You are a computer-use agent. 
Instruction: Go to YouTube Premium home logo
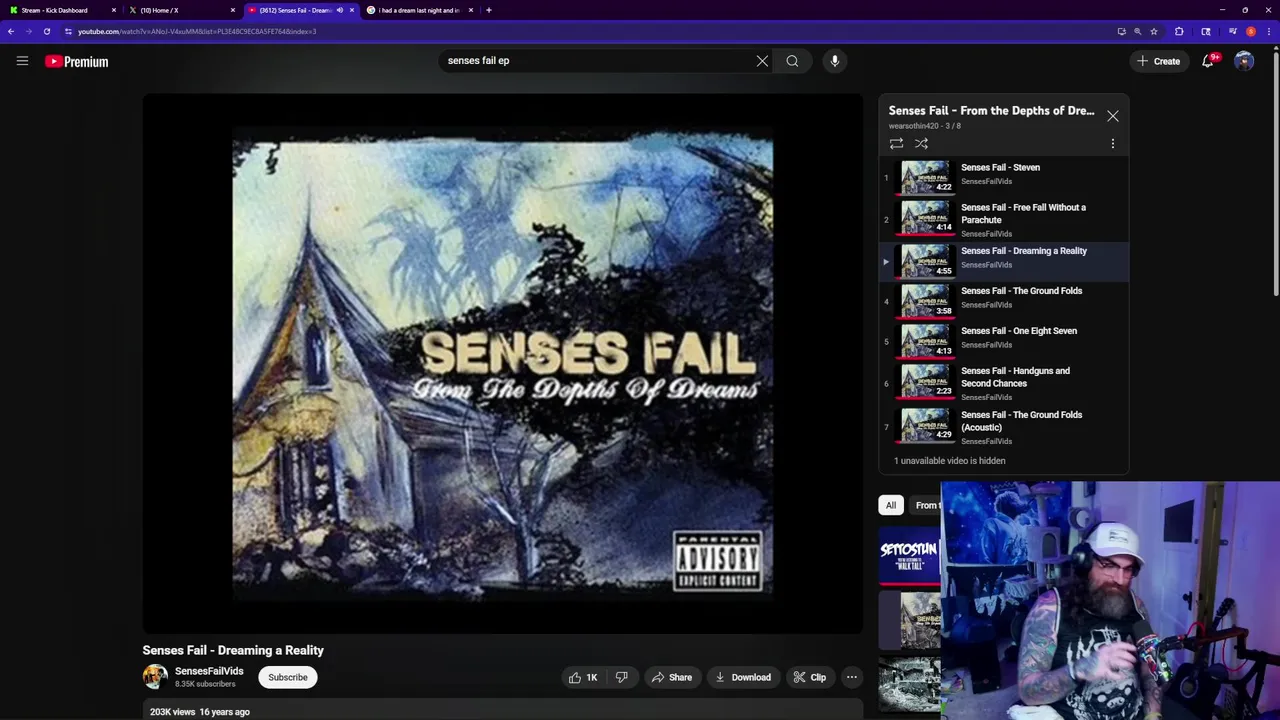[x=76, y=61]
